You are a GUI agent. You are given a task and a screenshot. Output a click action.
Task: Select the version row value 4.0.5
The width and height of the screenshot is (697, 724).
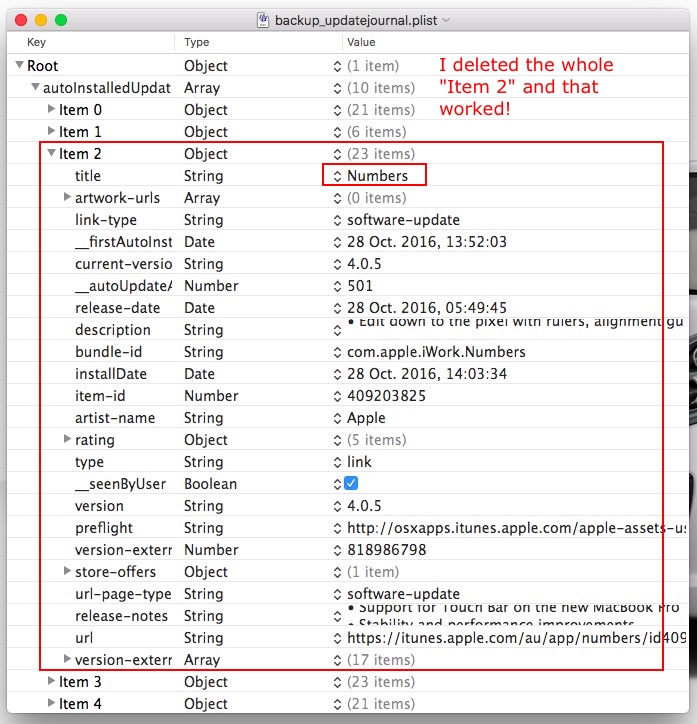[x=364, y=506]
